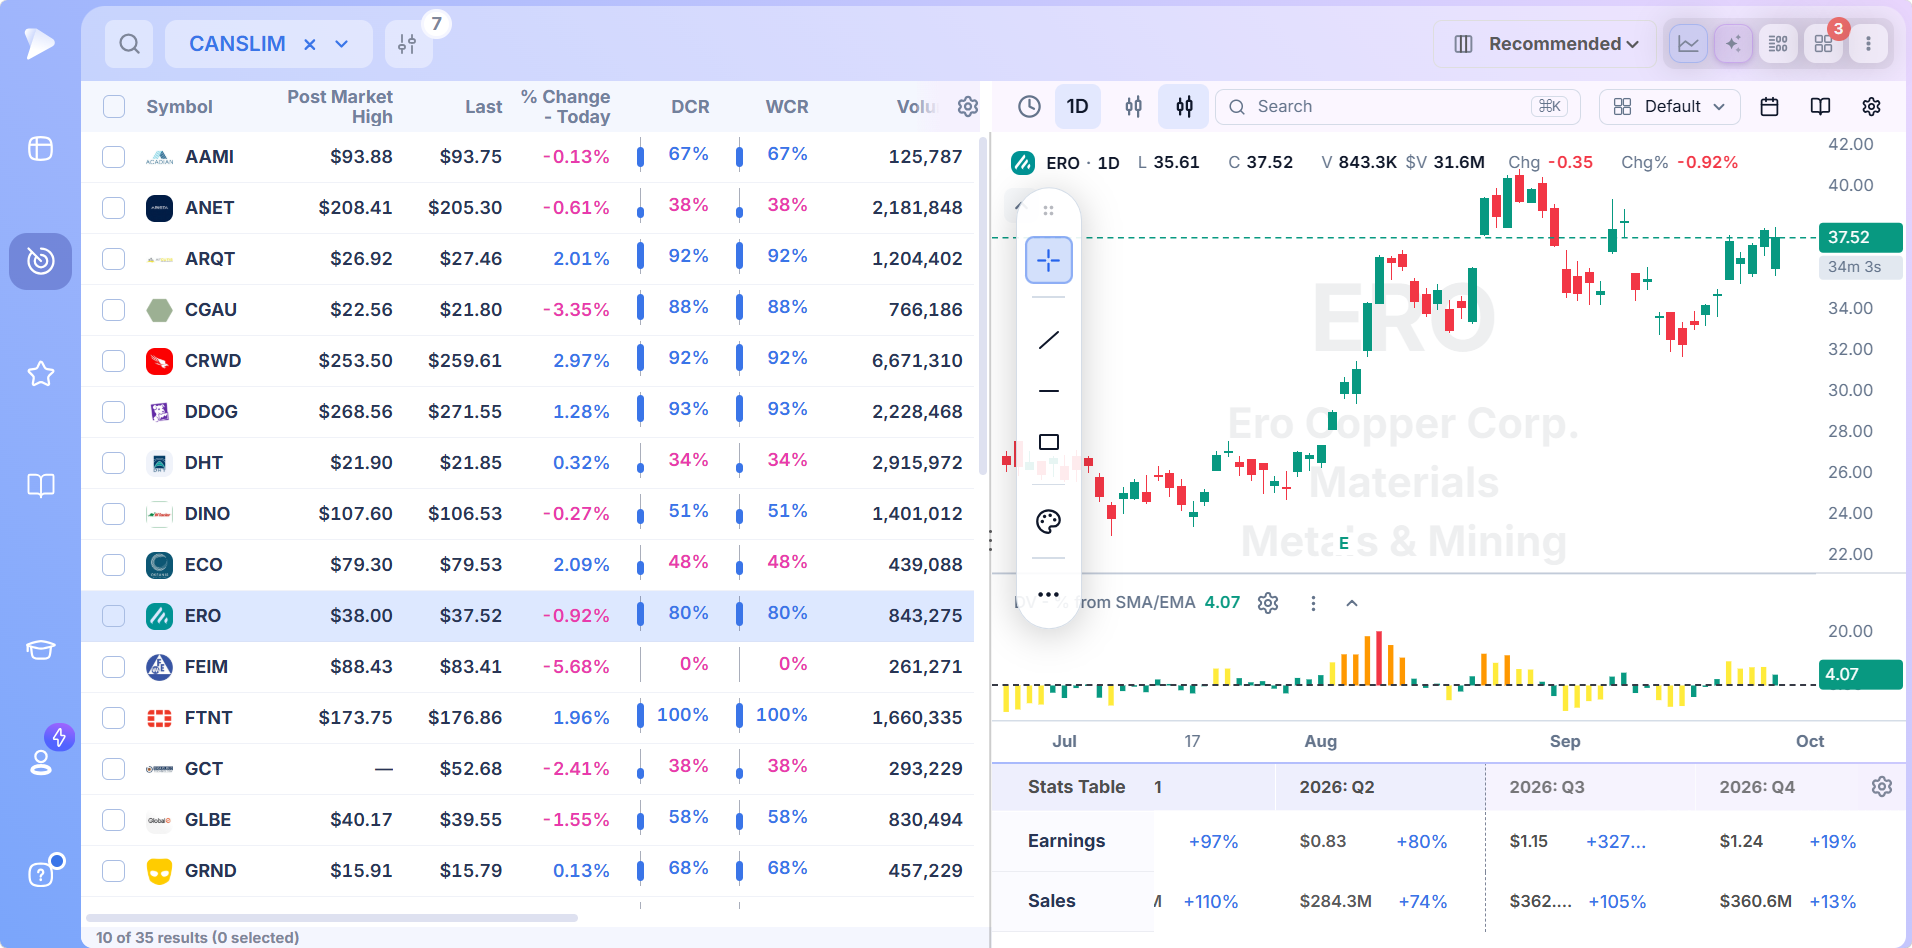Viewport: 1912px width, 948px height.
Task: Collapse the indicator pane chevron
Action: coord(1352,603)
